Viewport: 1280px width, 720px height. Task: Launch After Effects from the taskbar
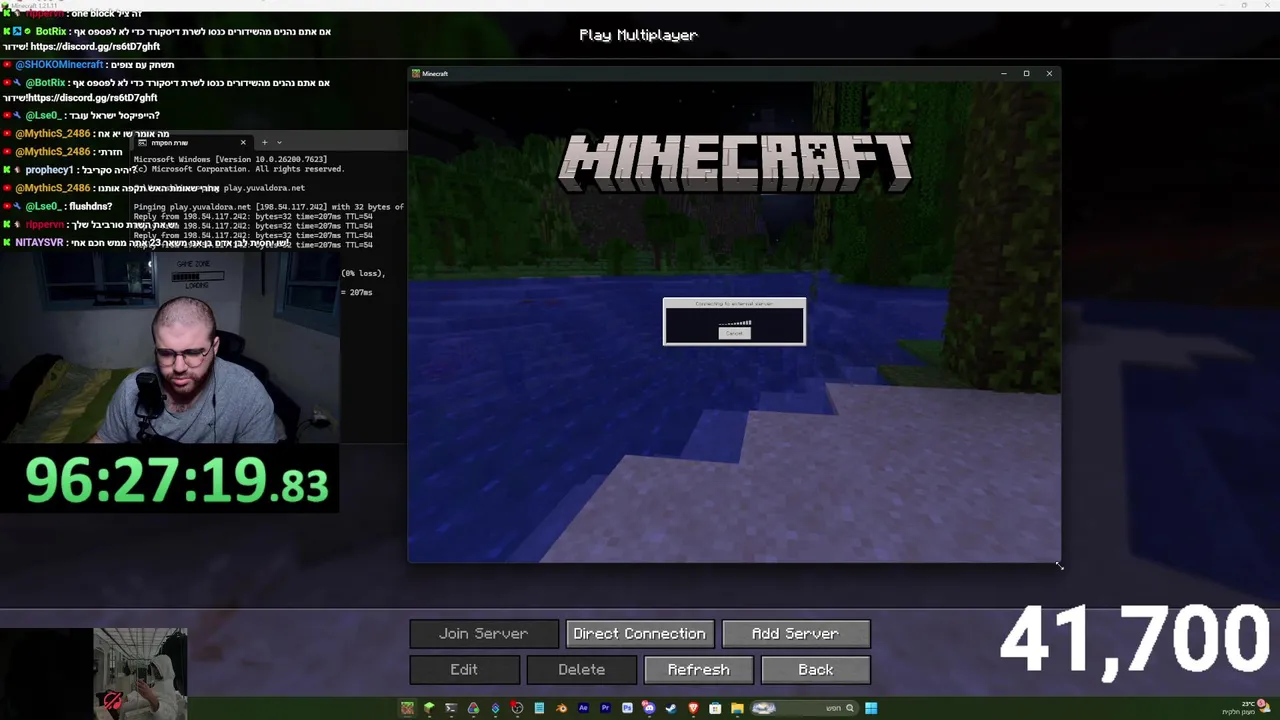point(583,708)
